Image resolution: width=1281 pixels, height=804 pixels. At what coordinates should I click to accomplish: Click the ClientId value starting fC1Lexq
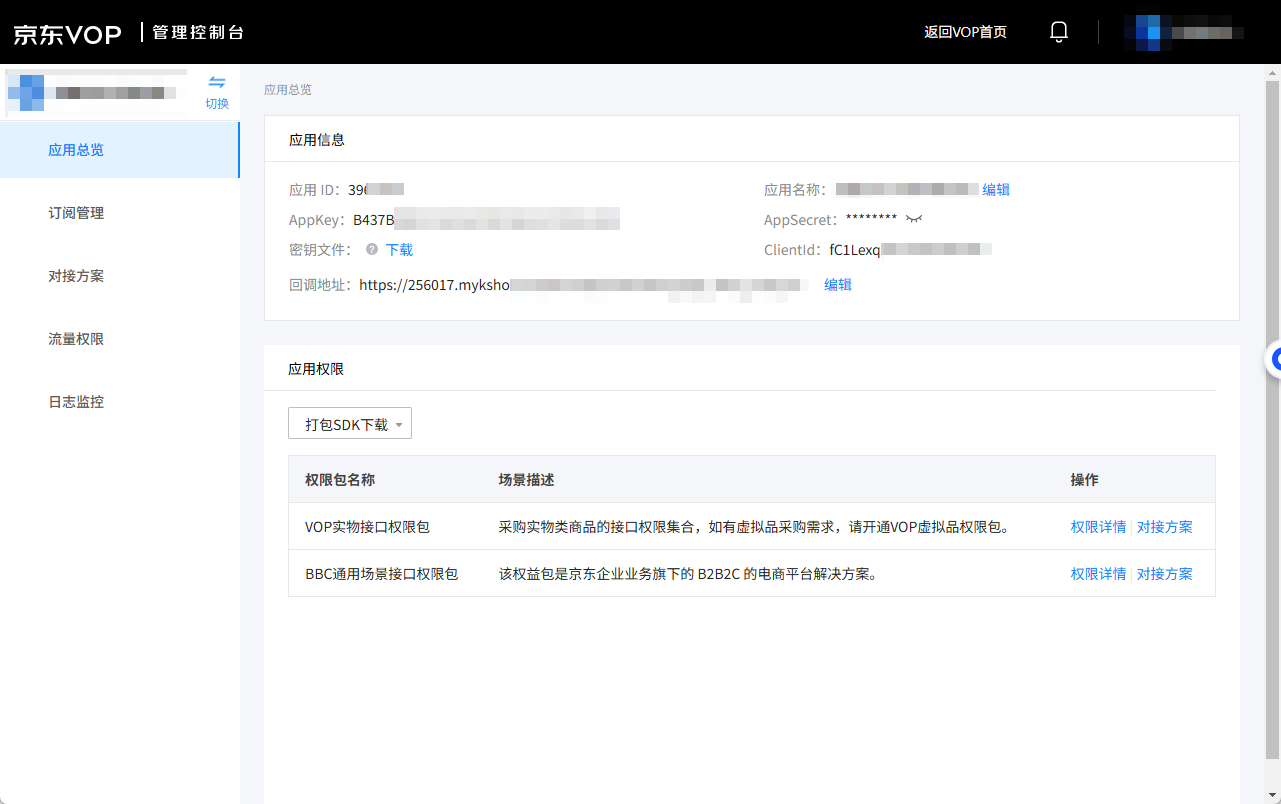[910, 249]
